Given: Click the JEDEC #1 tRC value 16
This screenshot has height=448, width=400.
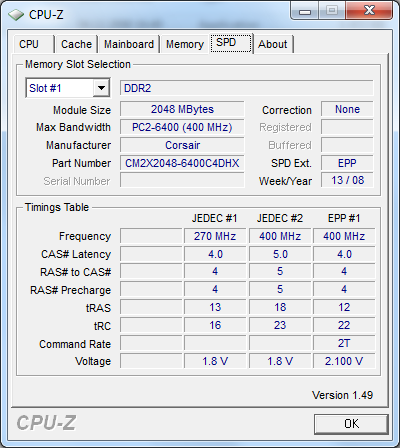Looking at the screenshot, I should pyautogui.click(x=215, y=325).
